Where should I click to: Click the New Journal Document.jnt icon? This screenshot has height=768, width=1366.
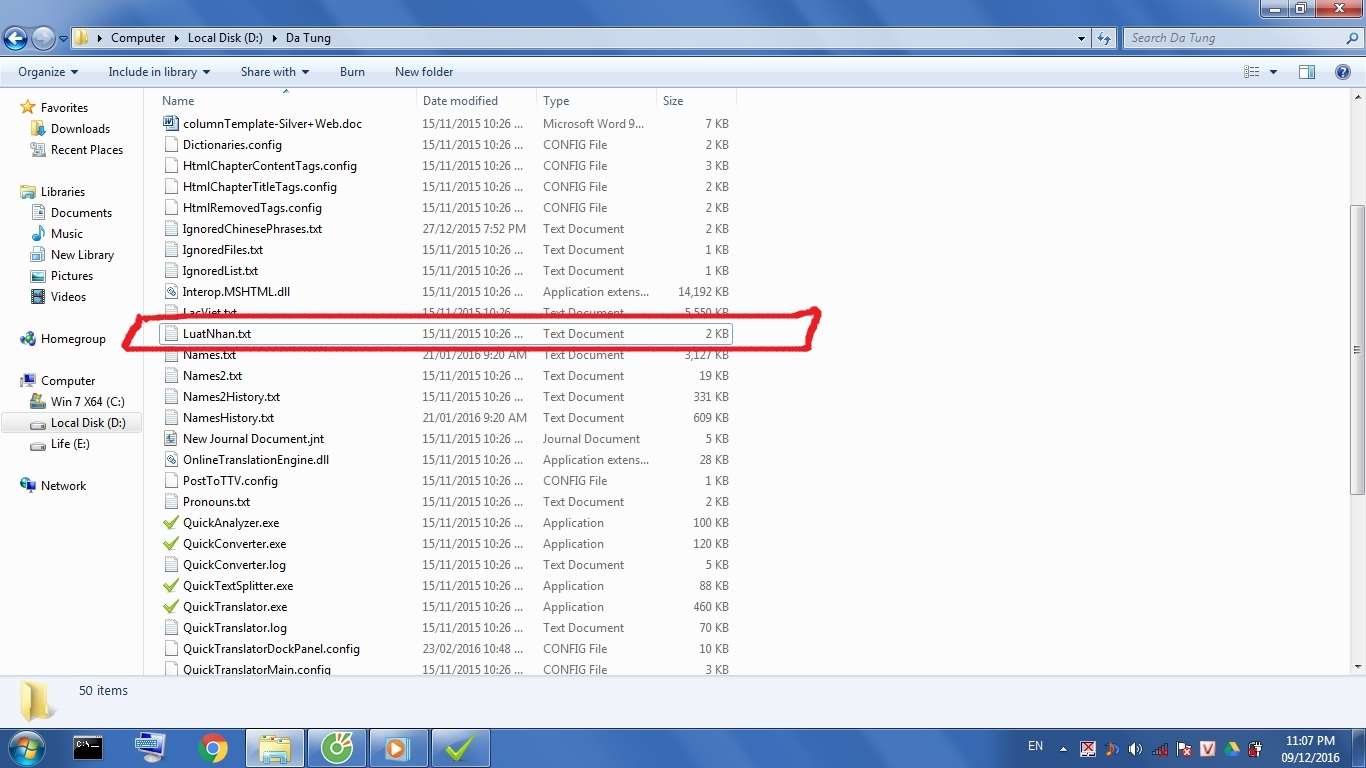(x=171, y=439)
